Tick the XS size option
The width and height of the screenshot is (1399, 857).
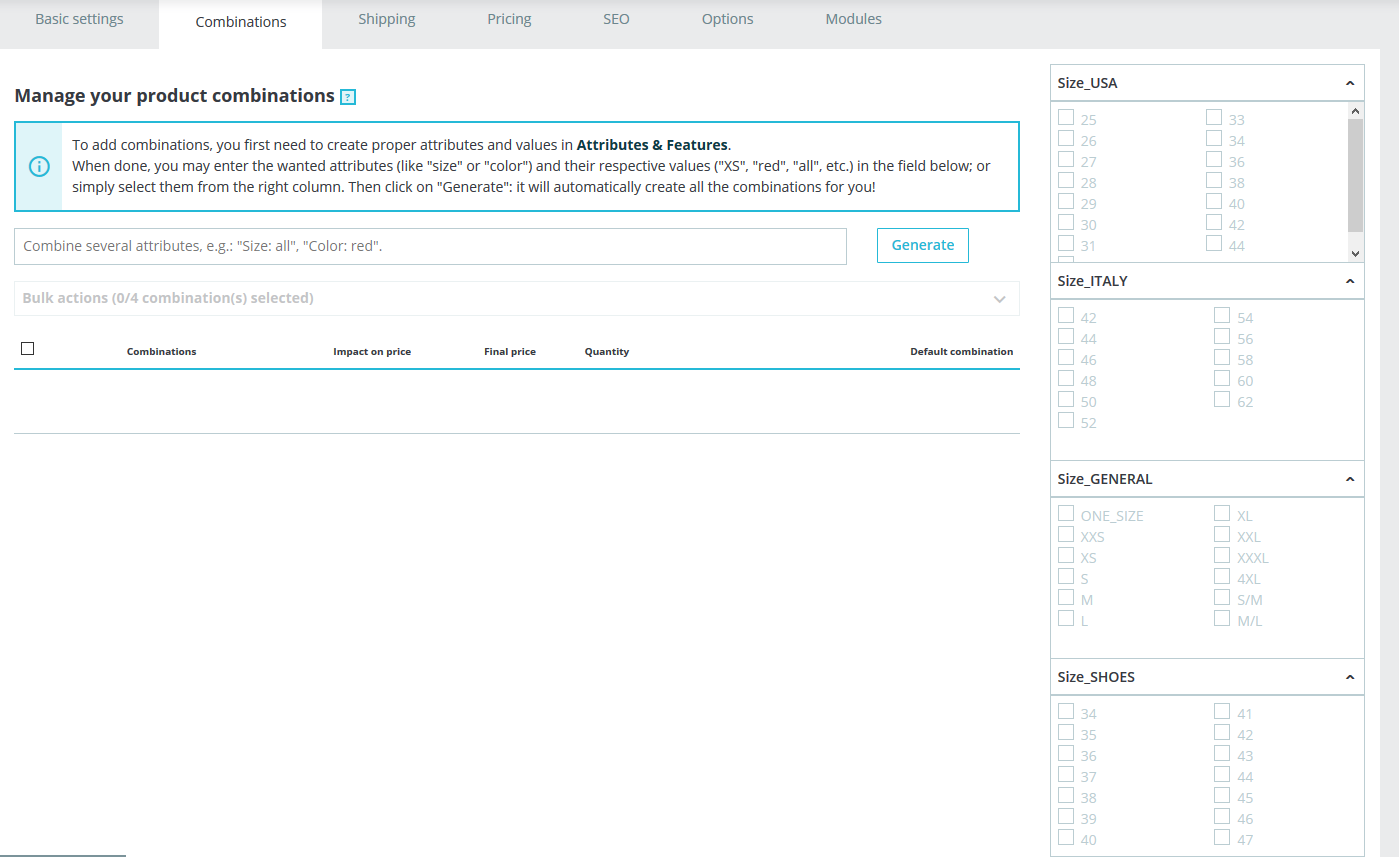[x=1066, y=555]
